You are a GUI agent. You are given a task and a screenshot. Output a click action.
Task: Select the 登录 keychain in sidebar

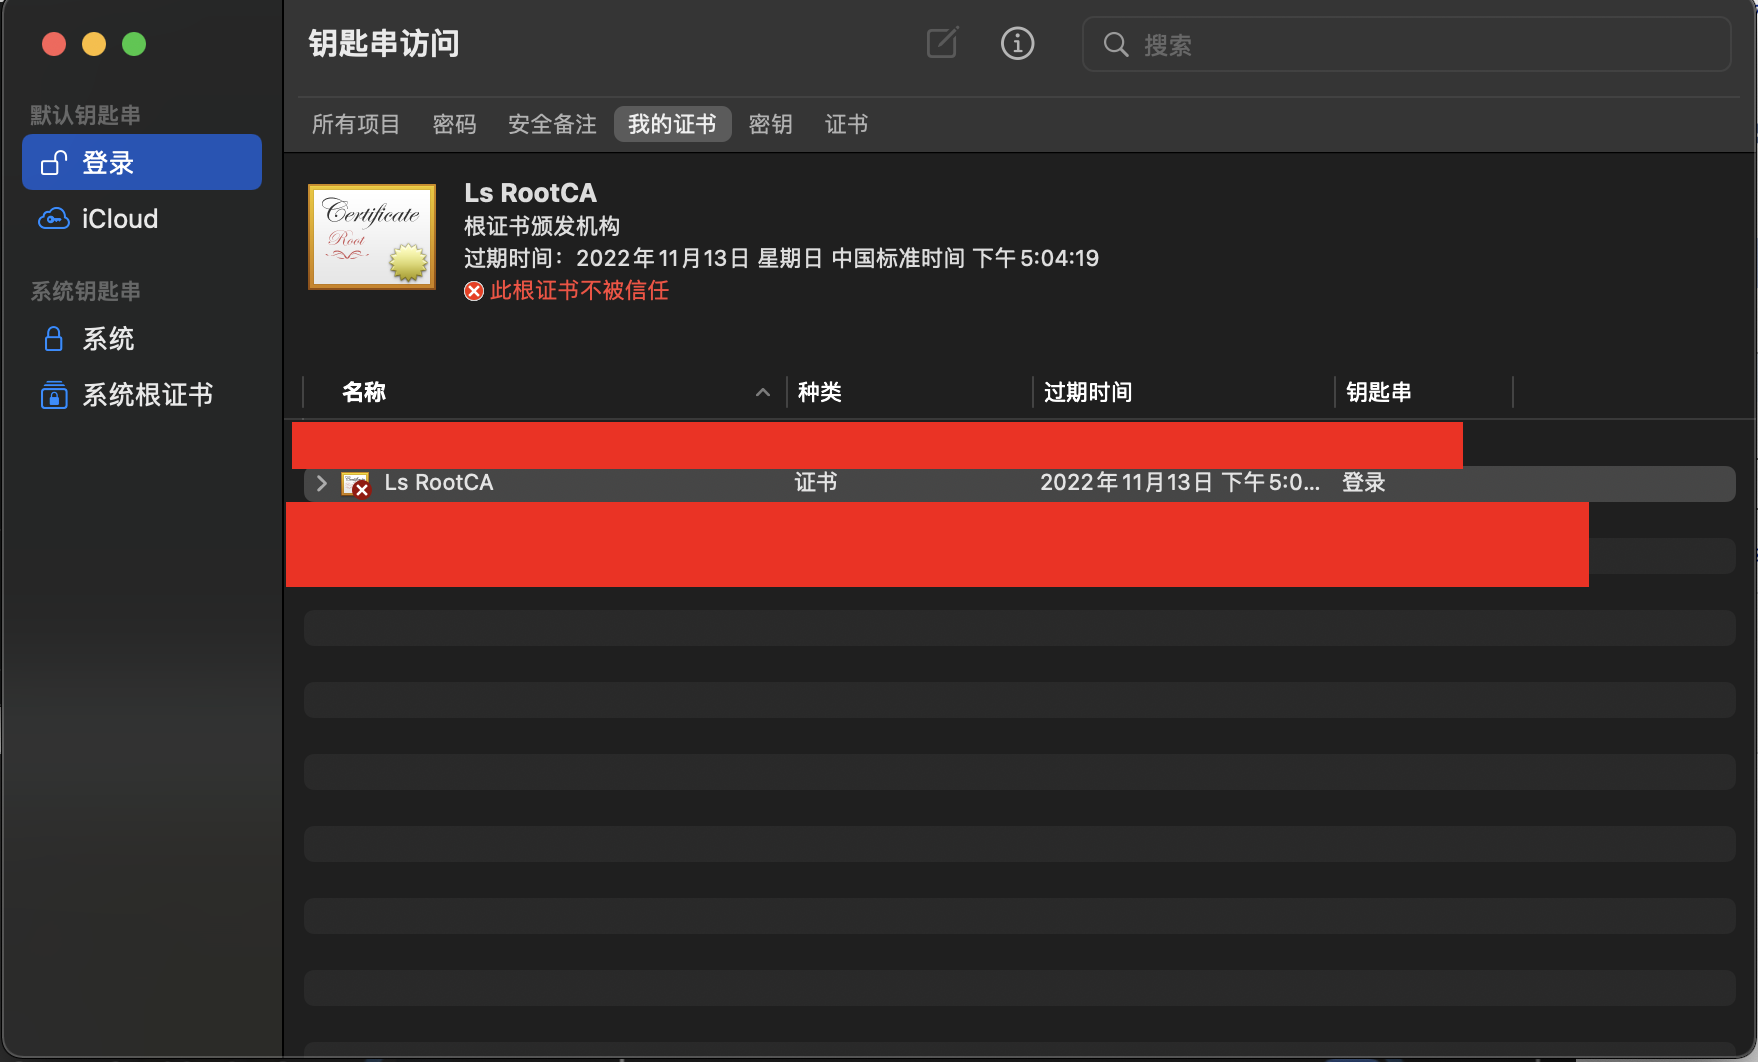[x=142, y=162]
